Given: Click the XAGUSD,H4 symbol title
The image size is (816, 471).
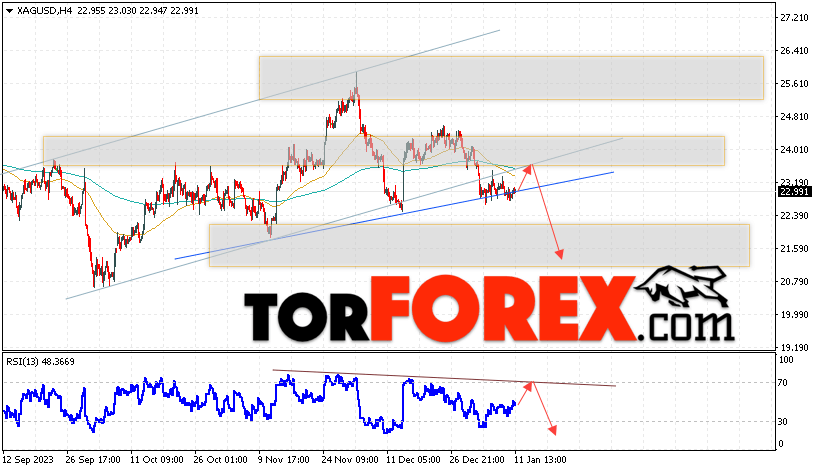Looking at the screenshot, I should pyautogui.click(x=44, y=10).
